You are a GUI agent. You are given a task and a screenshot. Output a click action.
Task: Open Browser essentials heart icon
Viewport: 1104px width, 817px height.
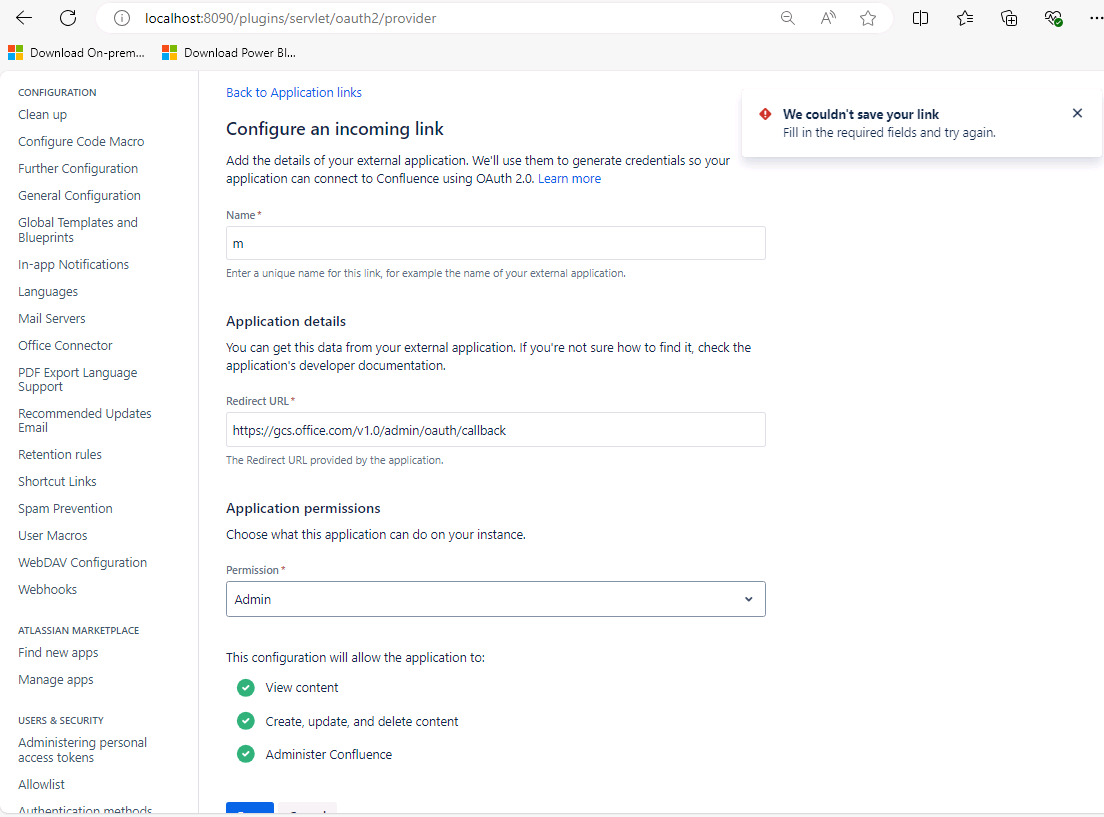click(x=1053, y=18)
